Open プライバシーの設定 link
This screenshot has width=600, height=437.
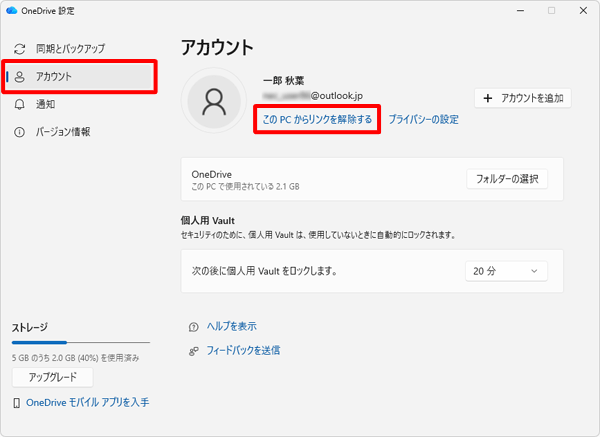pyautogui.click(x=424, y=119)
